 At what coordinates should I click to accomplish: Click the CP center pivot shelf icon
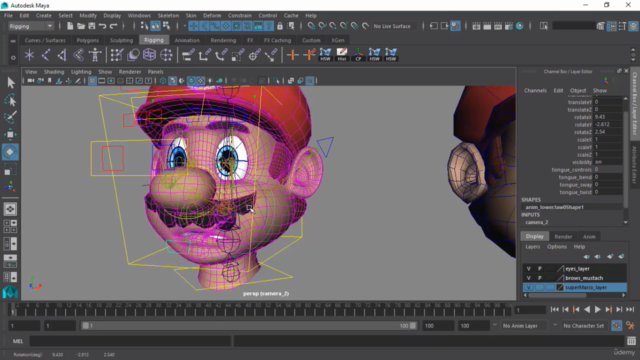pos(358,55)
